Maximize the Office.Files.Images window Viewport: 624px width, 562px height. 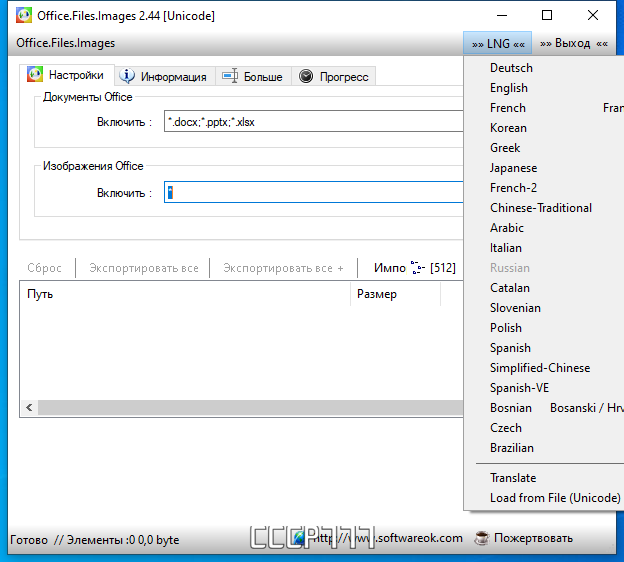547,16
